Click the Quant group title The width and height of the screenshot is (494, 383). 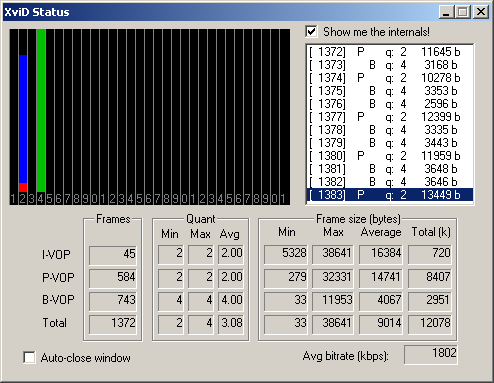pyautogui.click(x=201, y=219)
